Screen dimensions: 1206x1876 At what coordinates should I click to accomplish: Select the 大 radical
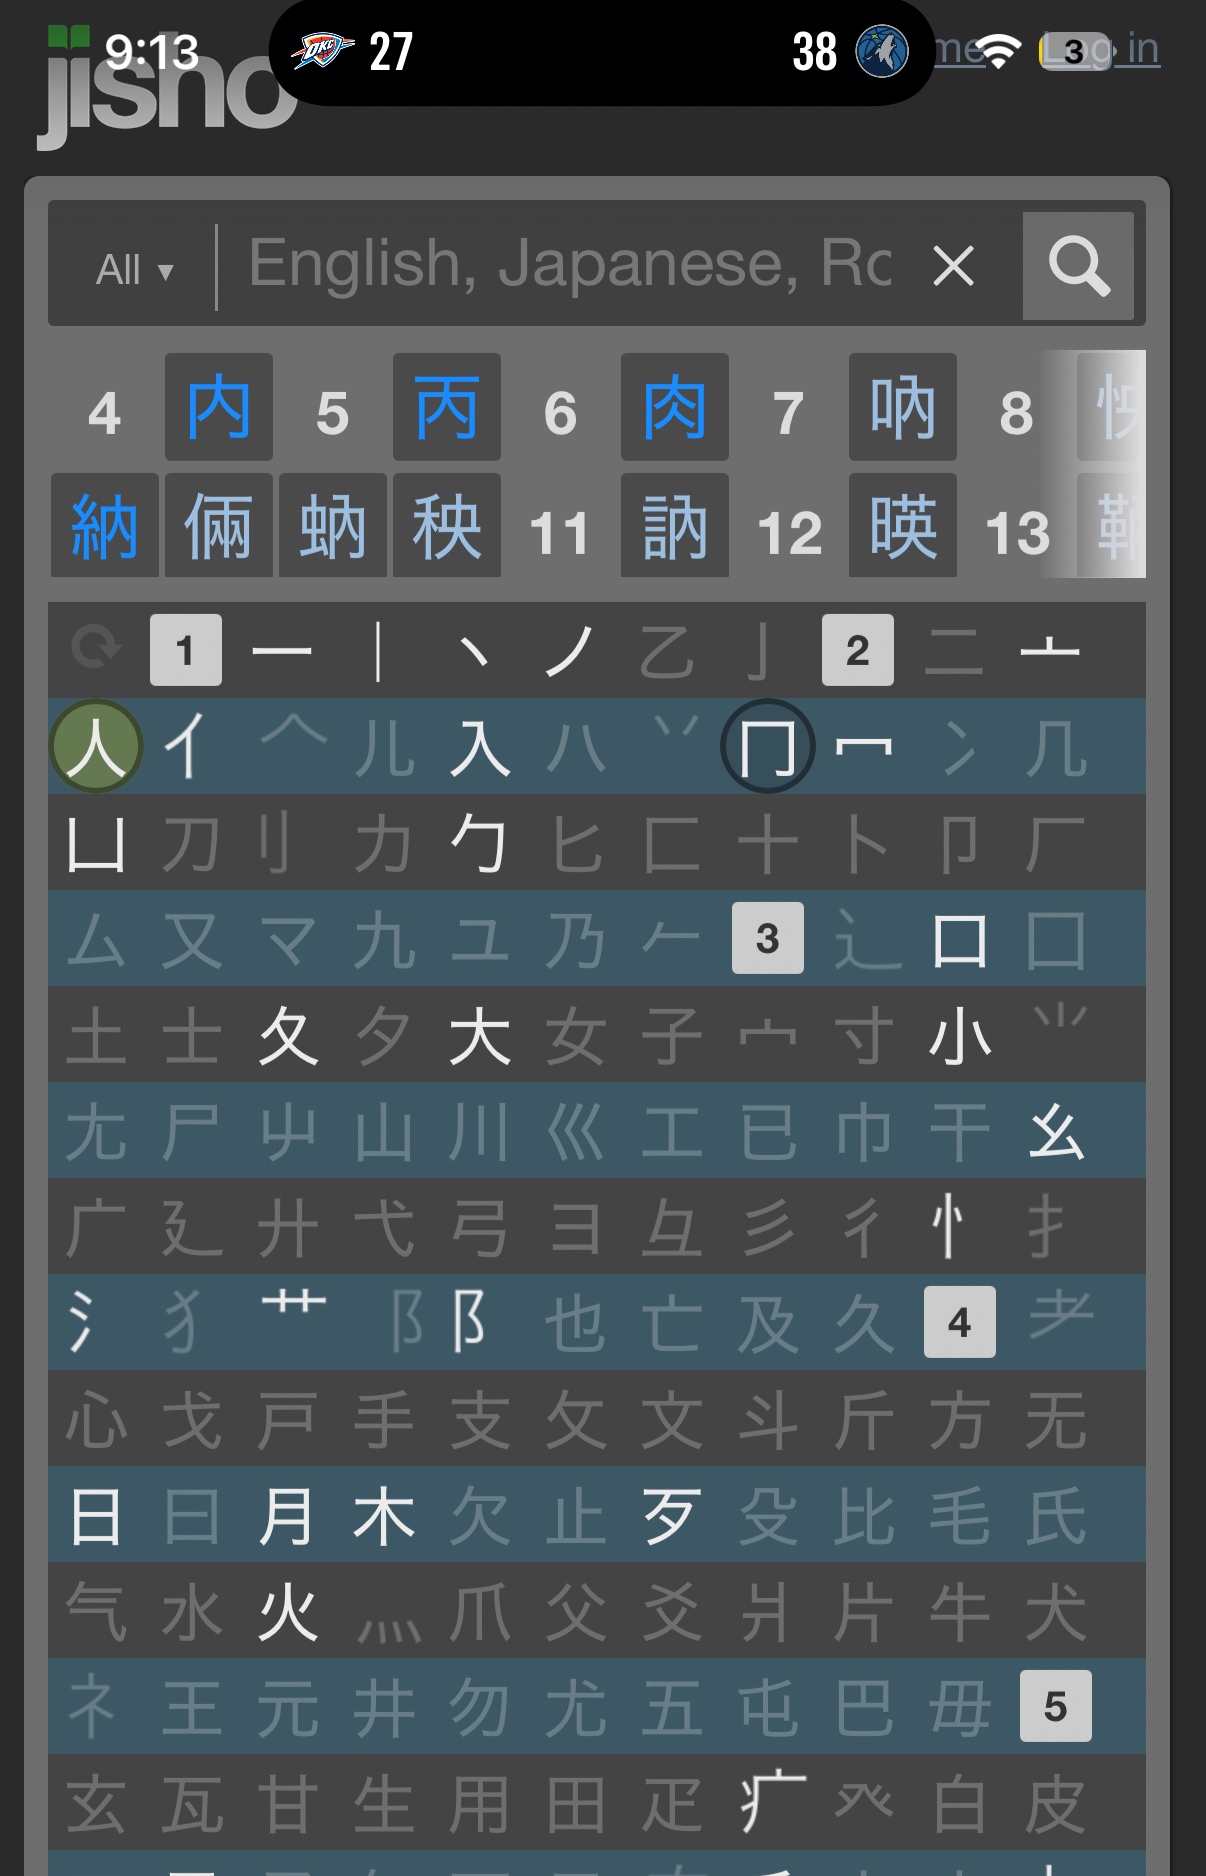click(x=480, y=1036)
